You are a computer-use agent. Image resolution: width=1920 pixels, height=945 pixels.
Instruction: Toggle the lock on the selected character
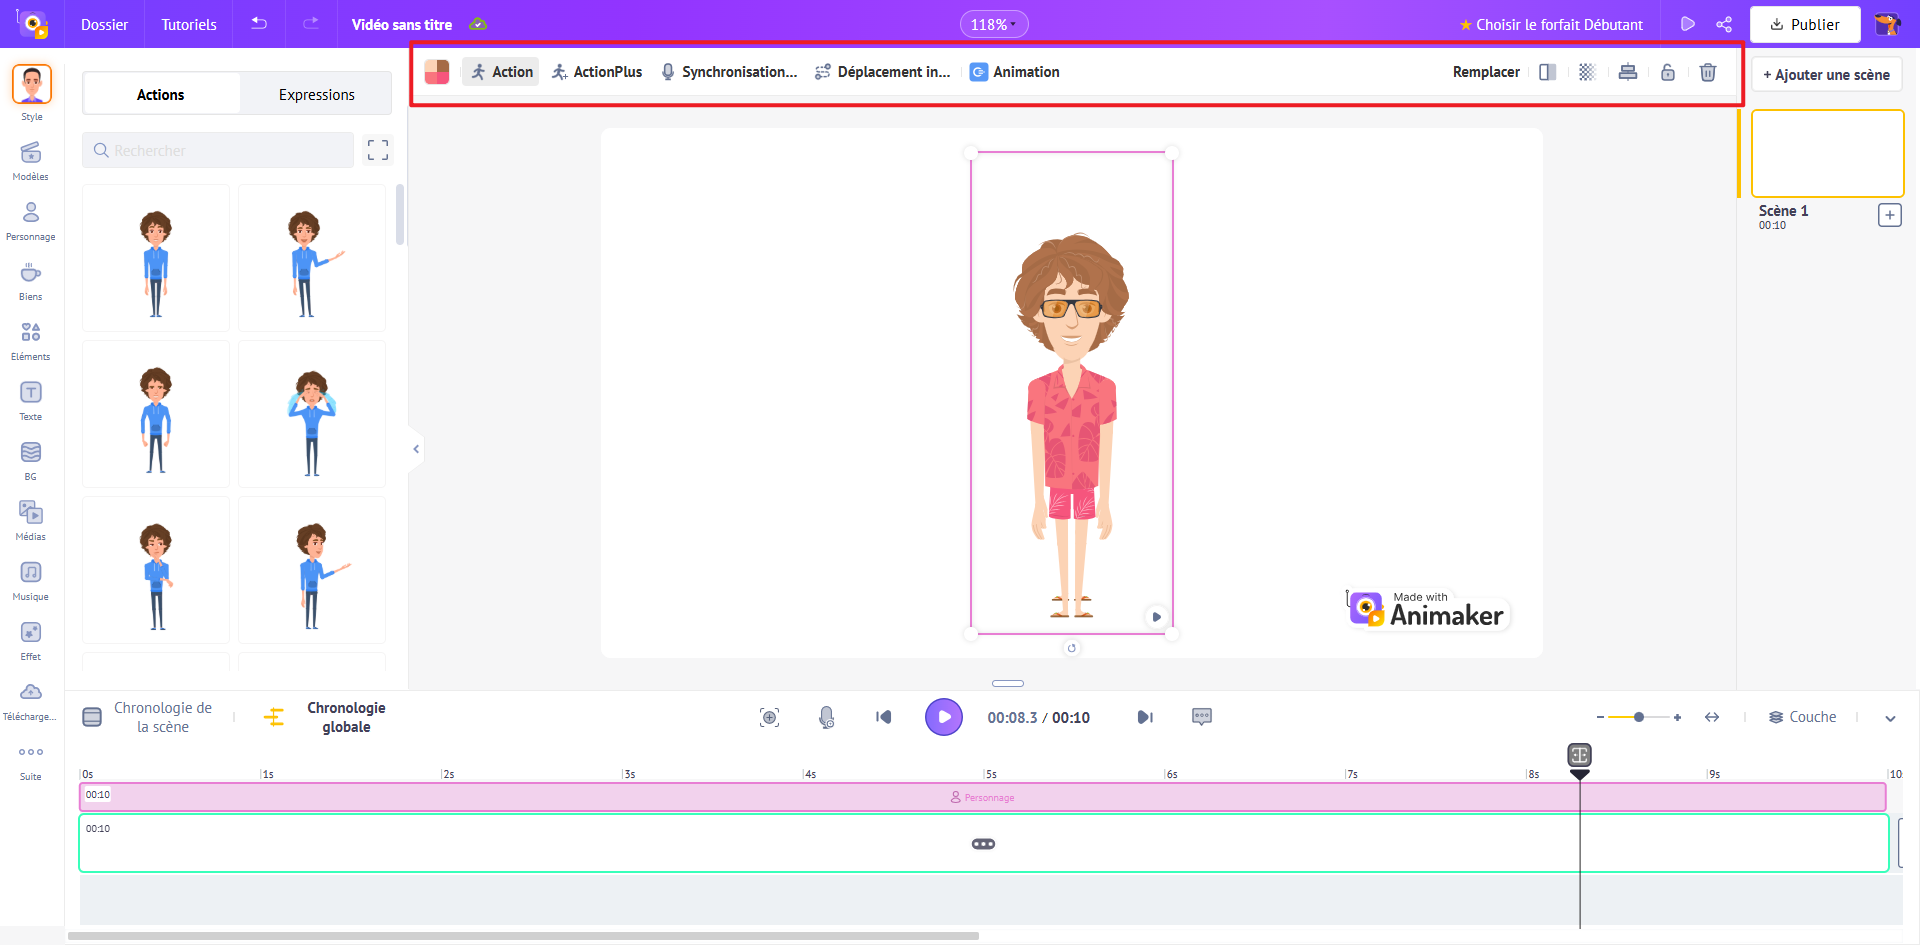[x=1667, y=72]
